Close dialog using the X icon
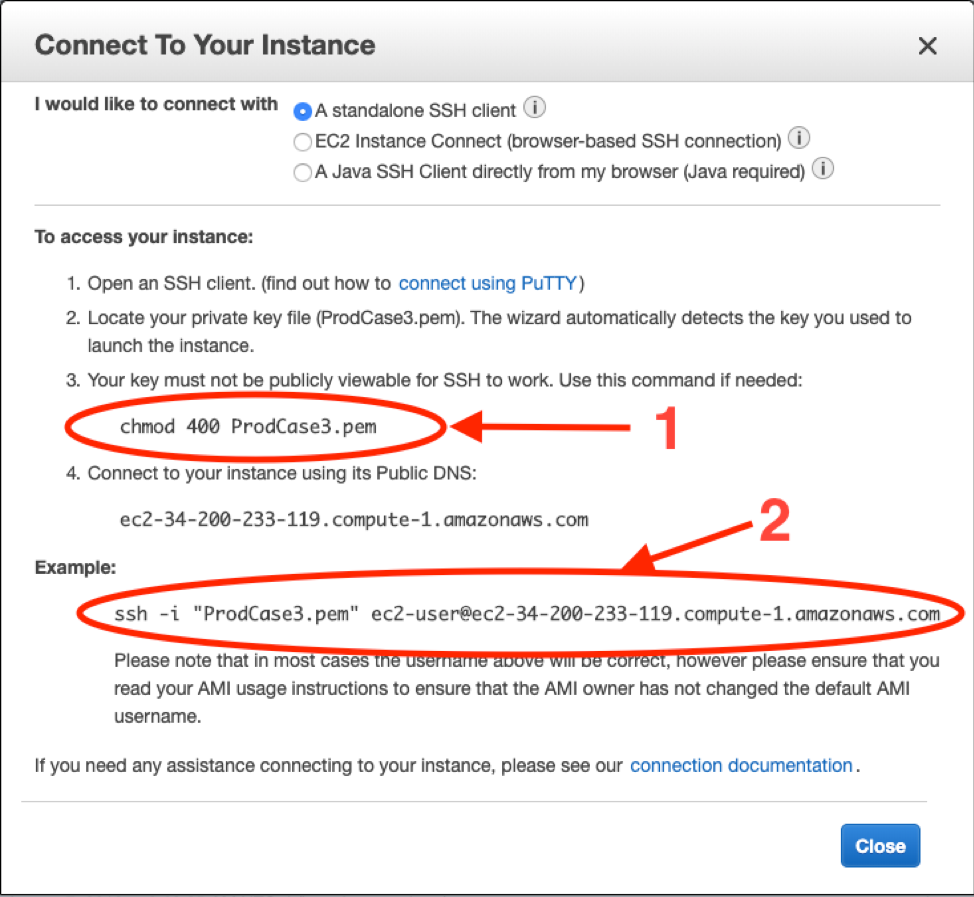974x897 pixels. point(928,46)
